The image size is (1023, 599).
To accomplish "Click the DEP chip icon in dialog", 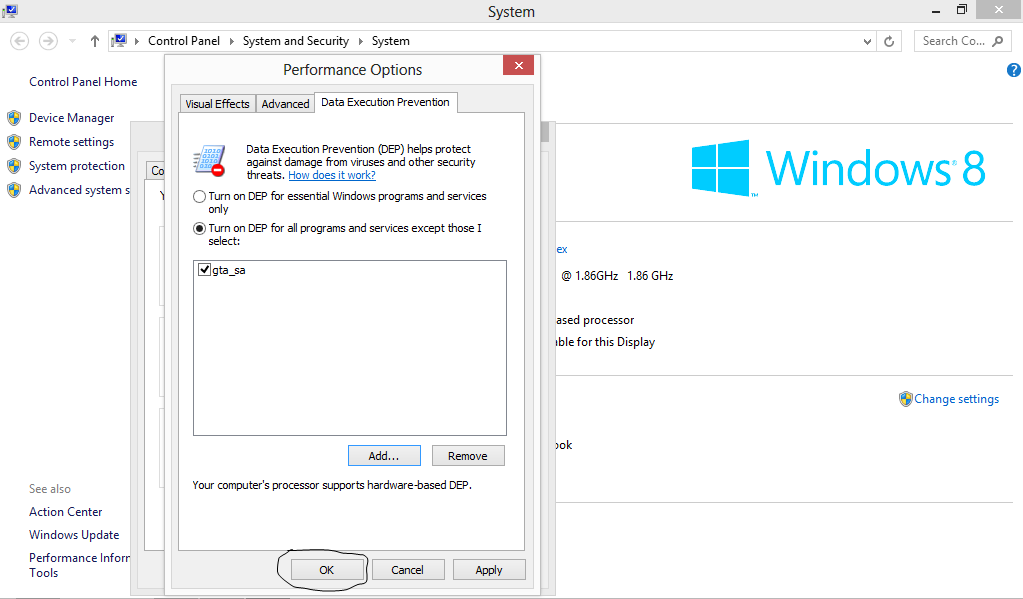I will [x=209, y=161].
